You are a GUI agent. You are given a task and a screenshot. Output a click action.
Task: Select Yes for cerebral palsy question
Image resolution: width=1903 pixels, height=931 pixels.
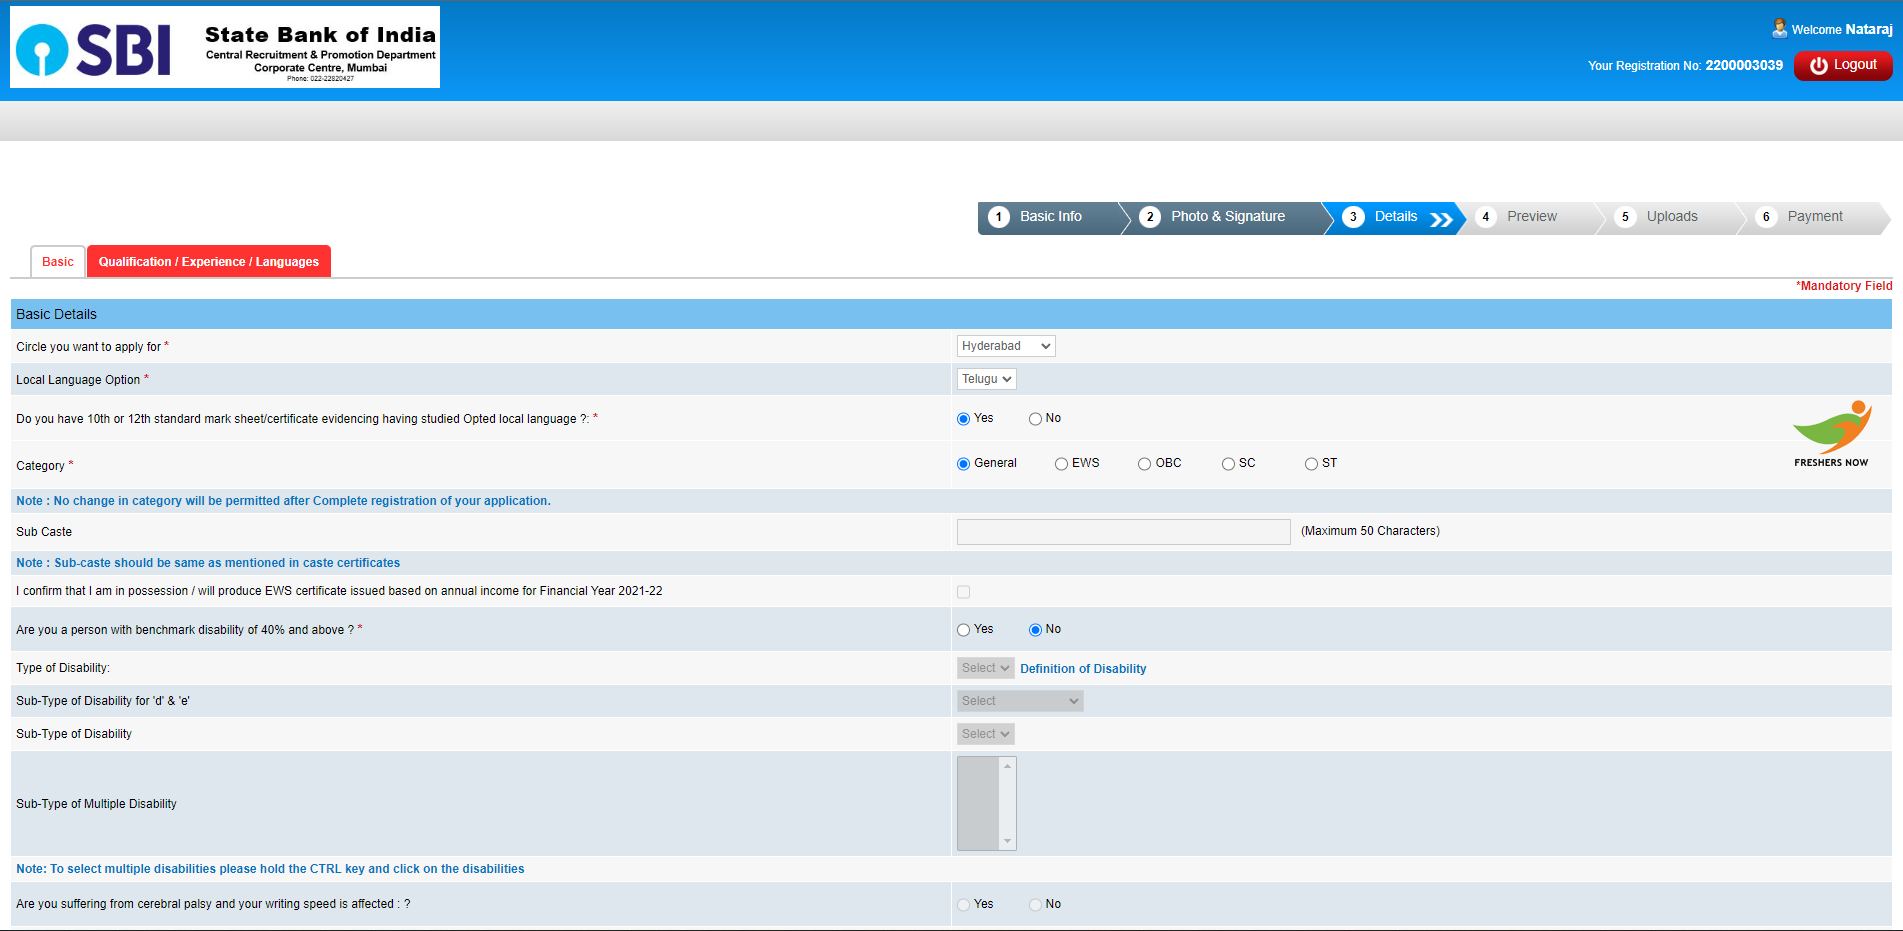pos(964,905)
